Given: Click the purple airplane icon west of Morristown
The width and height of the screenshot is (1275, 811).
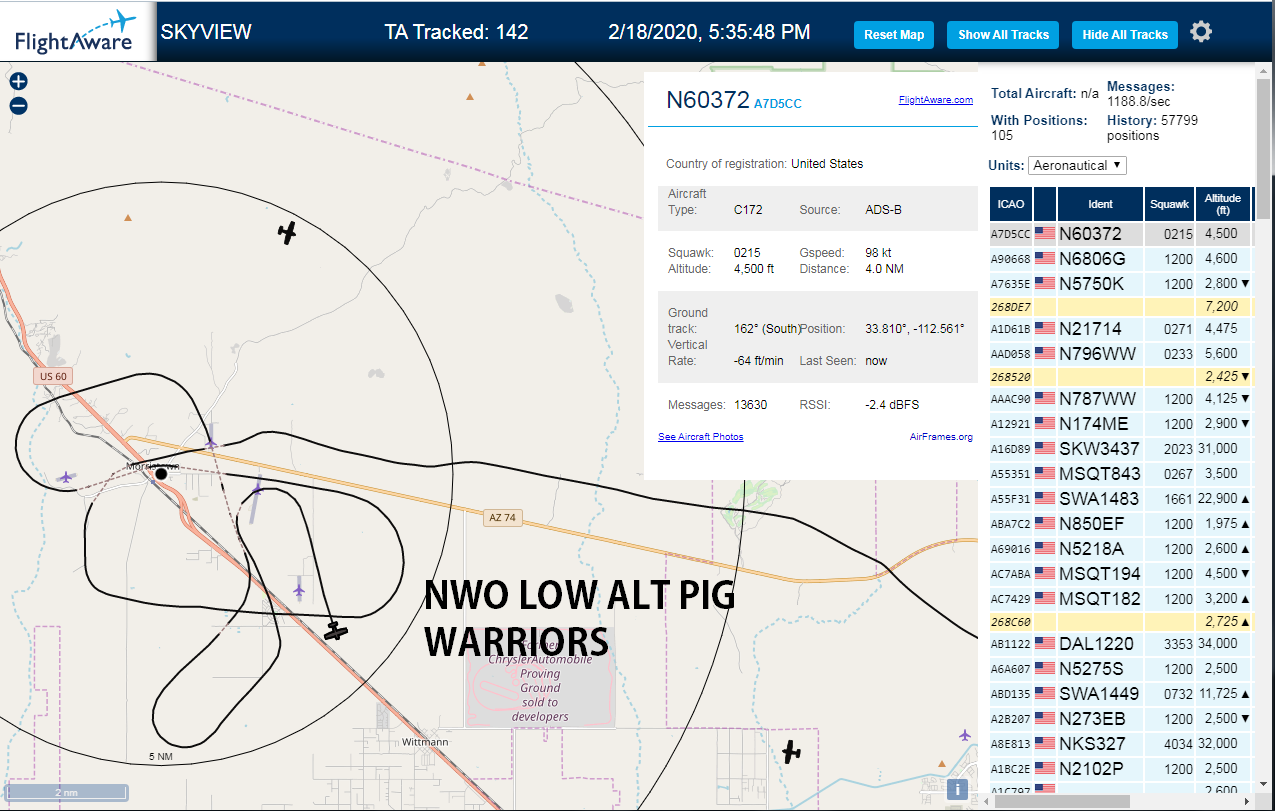Looking at the screenshot, I should pos(66,477).
